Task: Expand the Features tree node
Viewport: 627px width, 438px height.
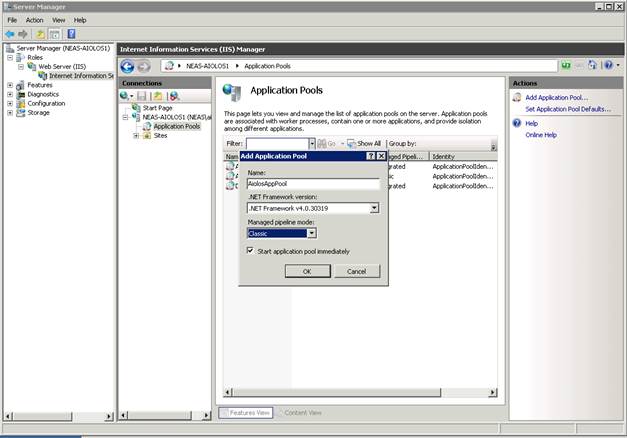Action: pyautogui.click(x=10, y=85)
